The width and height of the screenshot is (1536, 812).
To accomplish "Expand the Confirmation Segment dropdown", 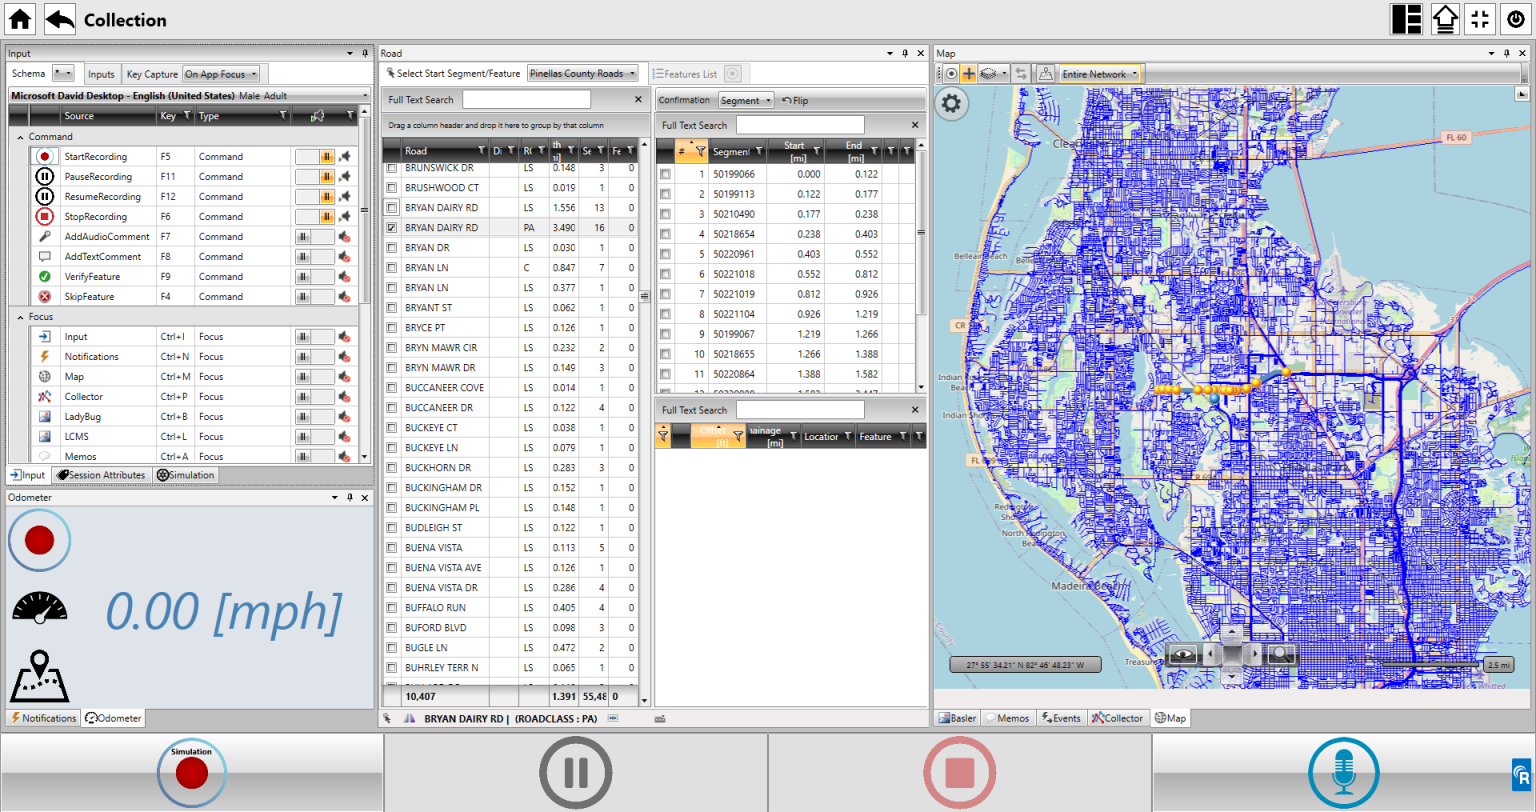I will 746,100.
